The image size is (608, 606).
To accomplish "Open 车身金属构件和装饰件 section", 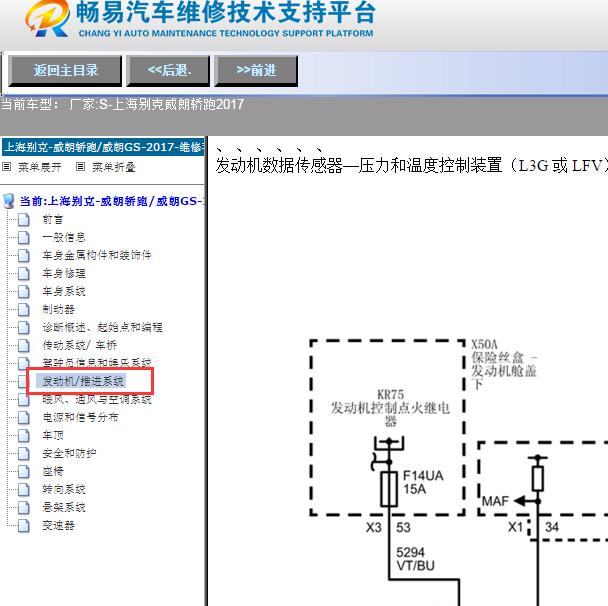I will 97,255.
